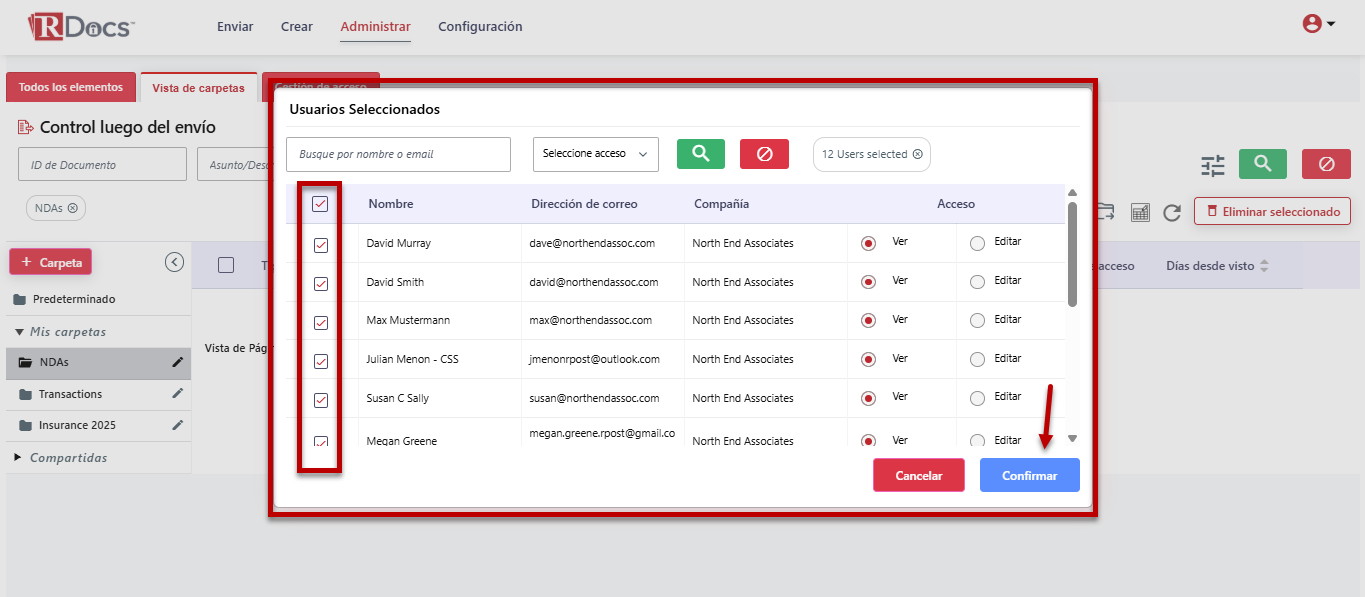Viewport: 1365px width, 597px height.
Task: Expand the Compartidas folder group
Action: [x=19, y=458]
